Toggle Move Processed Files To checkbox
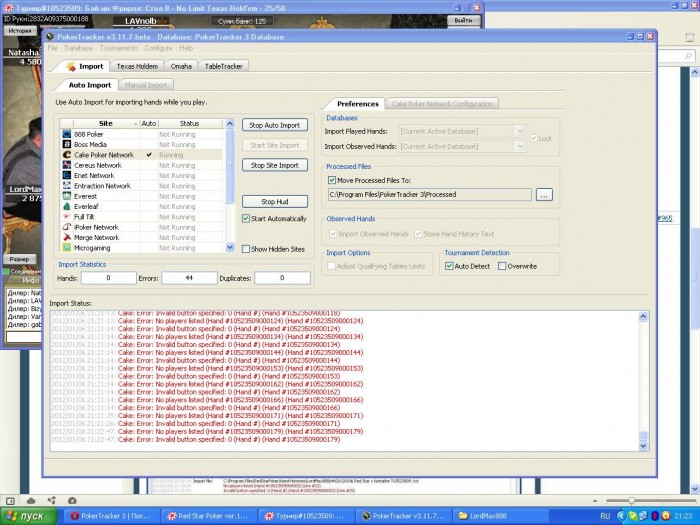The height and width of the screenshot is (525, 700). pos(332,180)
